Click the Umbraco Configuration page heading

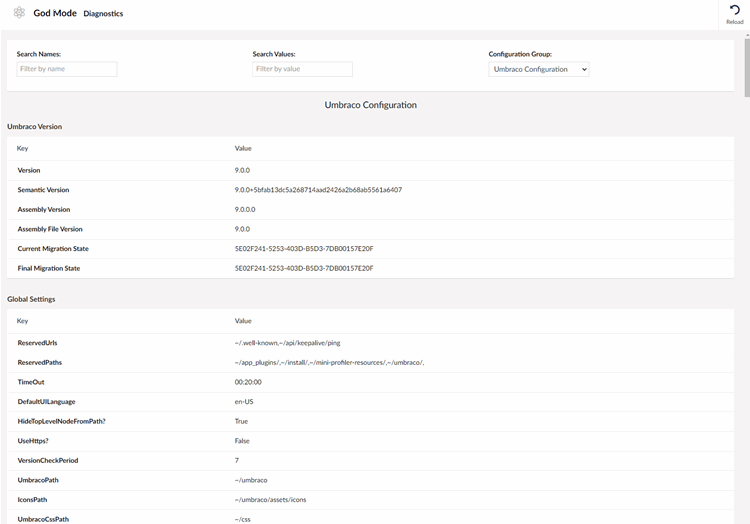click(x=370, y=105)
